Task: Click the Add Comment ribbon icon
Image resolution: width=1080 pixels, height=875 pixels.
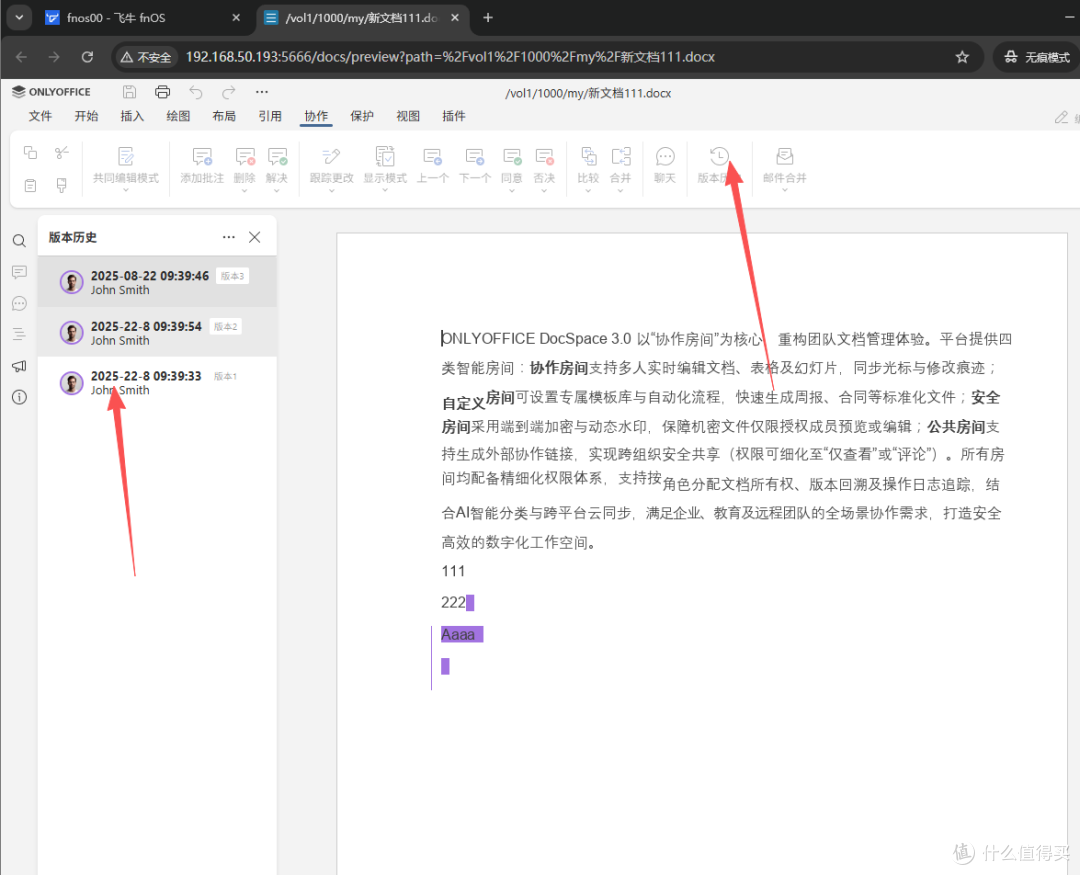Action: (x=202, y=165)
